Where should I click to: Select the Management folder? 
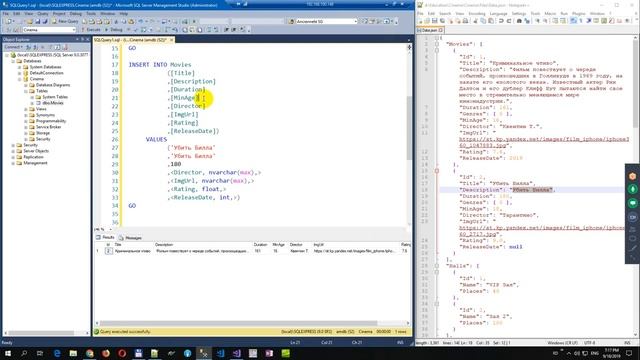[35, 163]
